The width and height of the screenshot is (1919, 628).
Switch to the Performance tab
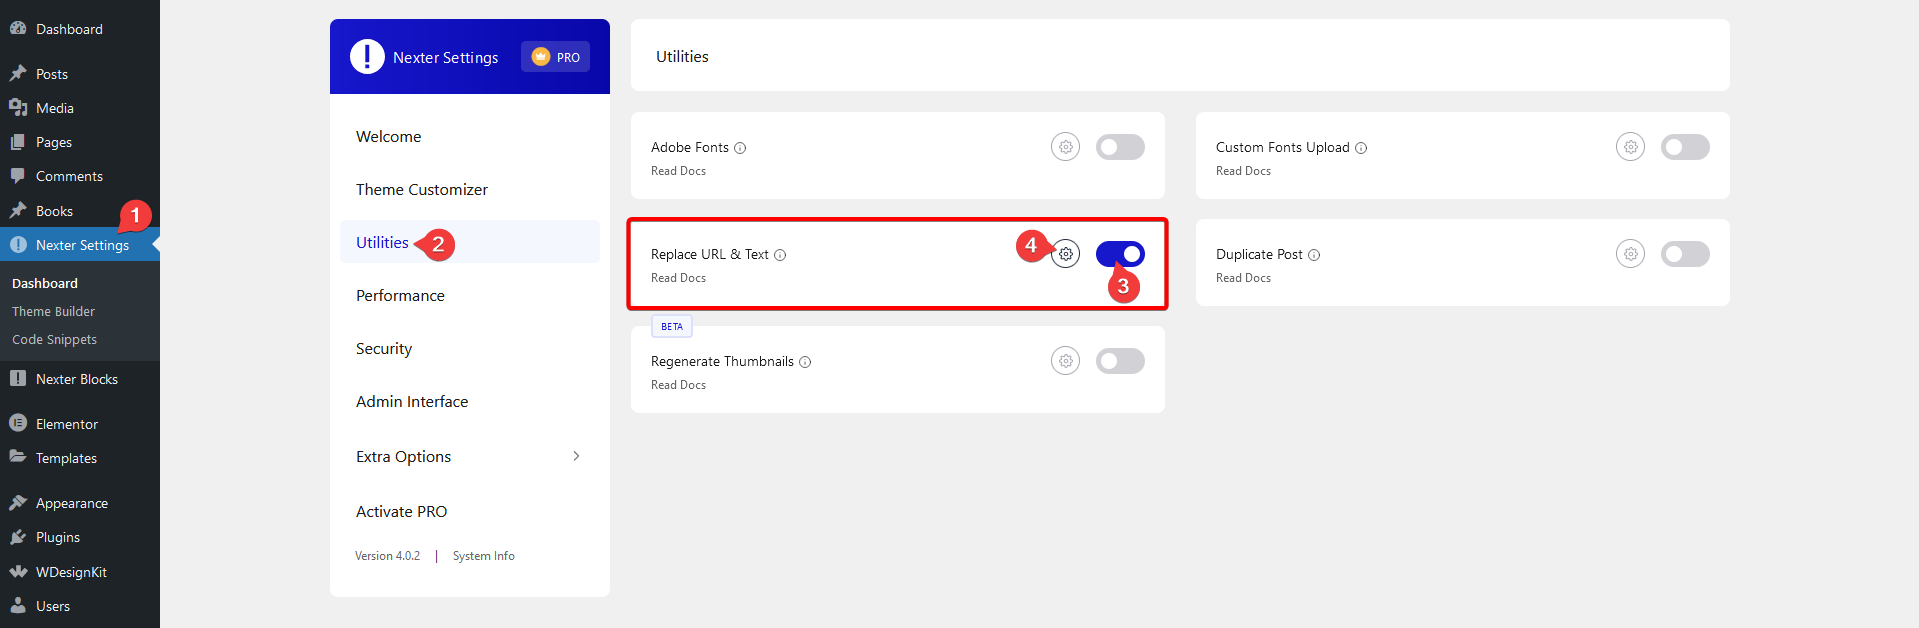pos(400,295)
